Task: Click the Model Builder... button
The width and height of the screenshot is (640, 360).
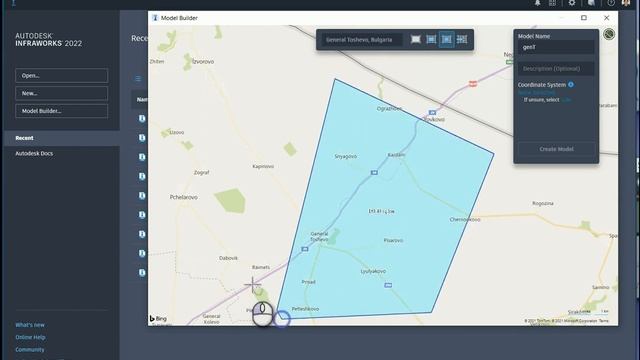Action: click(62, 111)
